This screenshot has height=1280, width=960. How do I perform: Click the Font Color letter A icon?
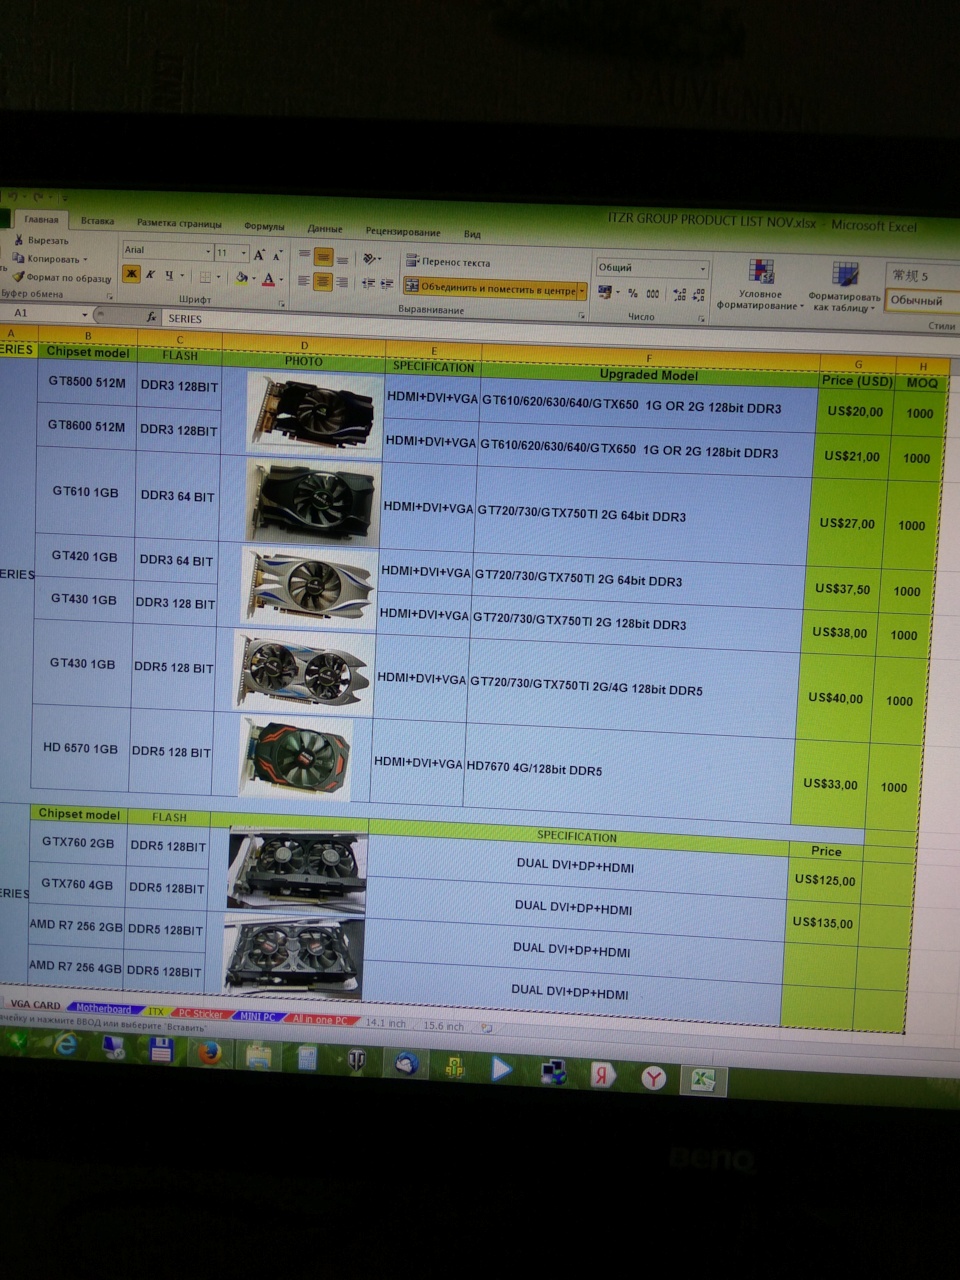click(x=267, y=279)
